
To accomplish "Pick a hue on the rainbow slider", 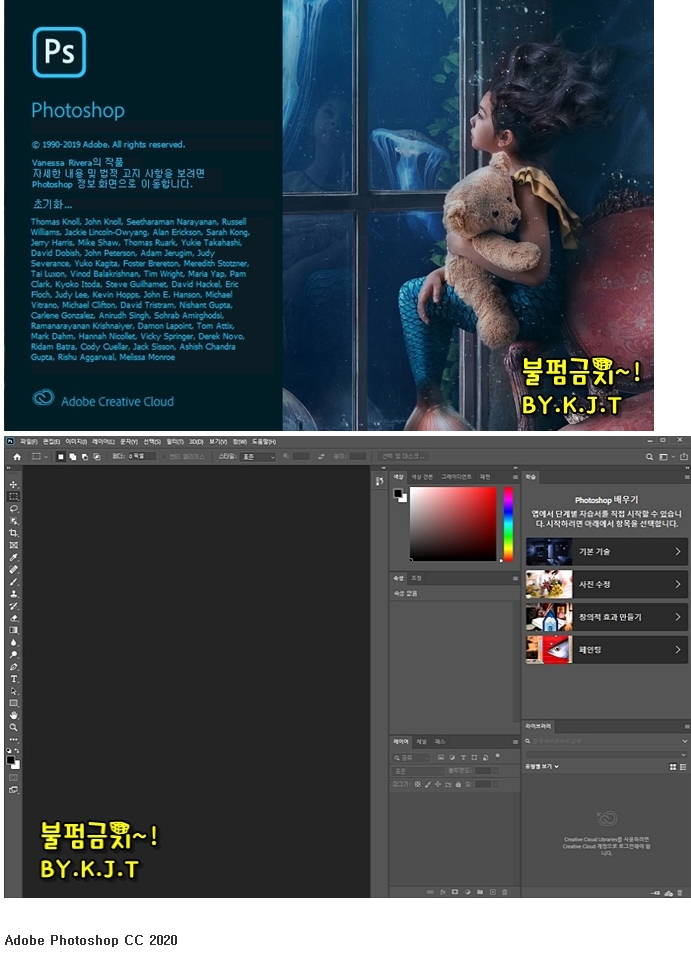I will (x=508, y=524).
